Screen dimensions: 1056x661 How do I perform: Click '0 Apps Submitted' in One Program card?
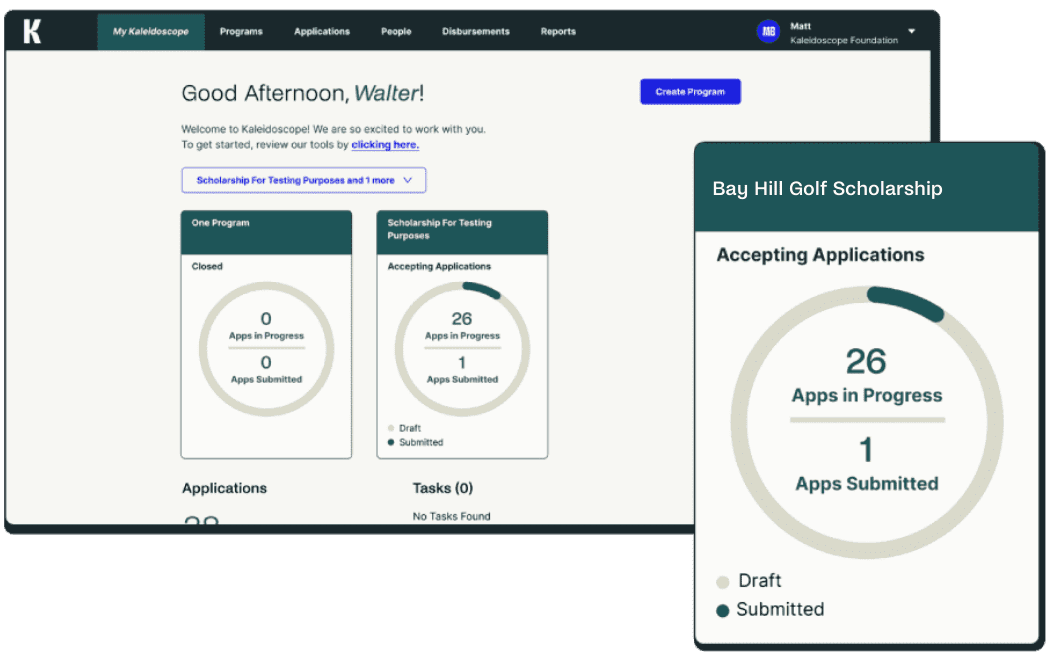point(266,370)
